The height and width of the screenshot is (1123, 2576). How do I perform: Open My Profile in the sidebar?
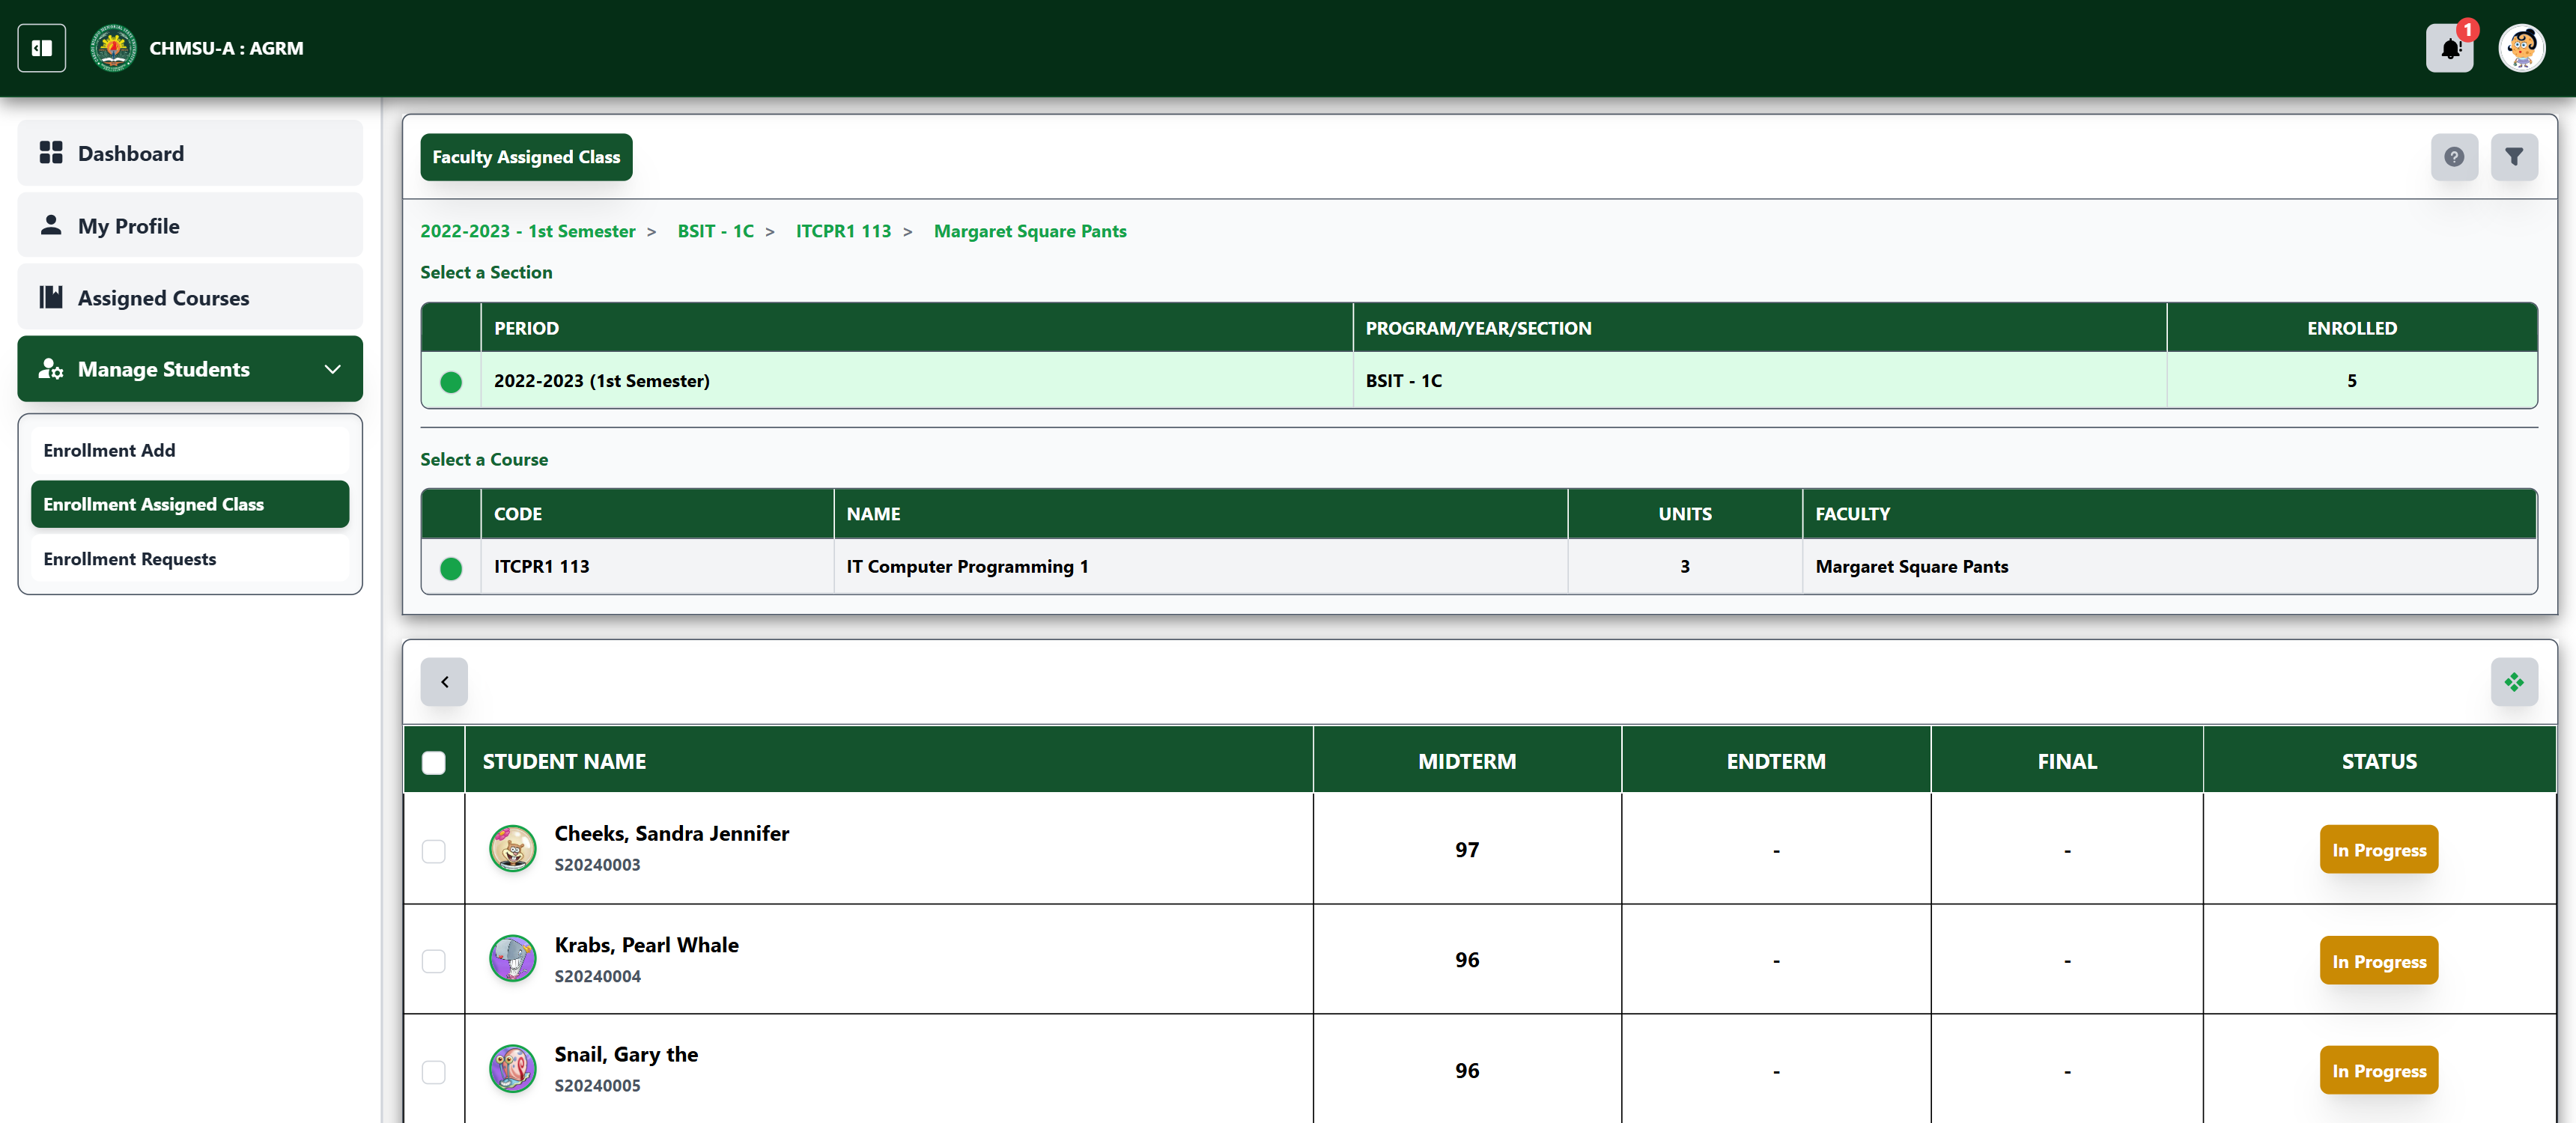click(x=190, y=225)
